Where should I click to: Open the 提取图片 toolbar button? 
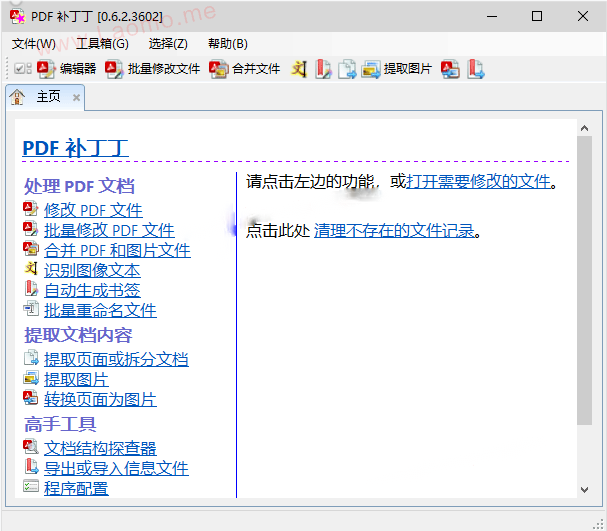point(396,69)
